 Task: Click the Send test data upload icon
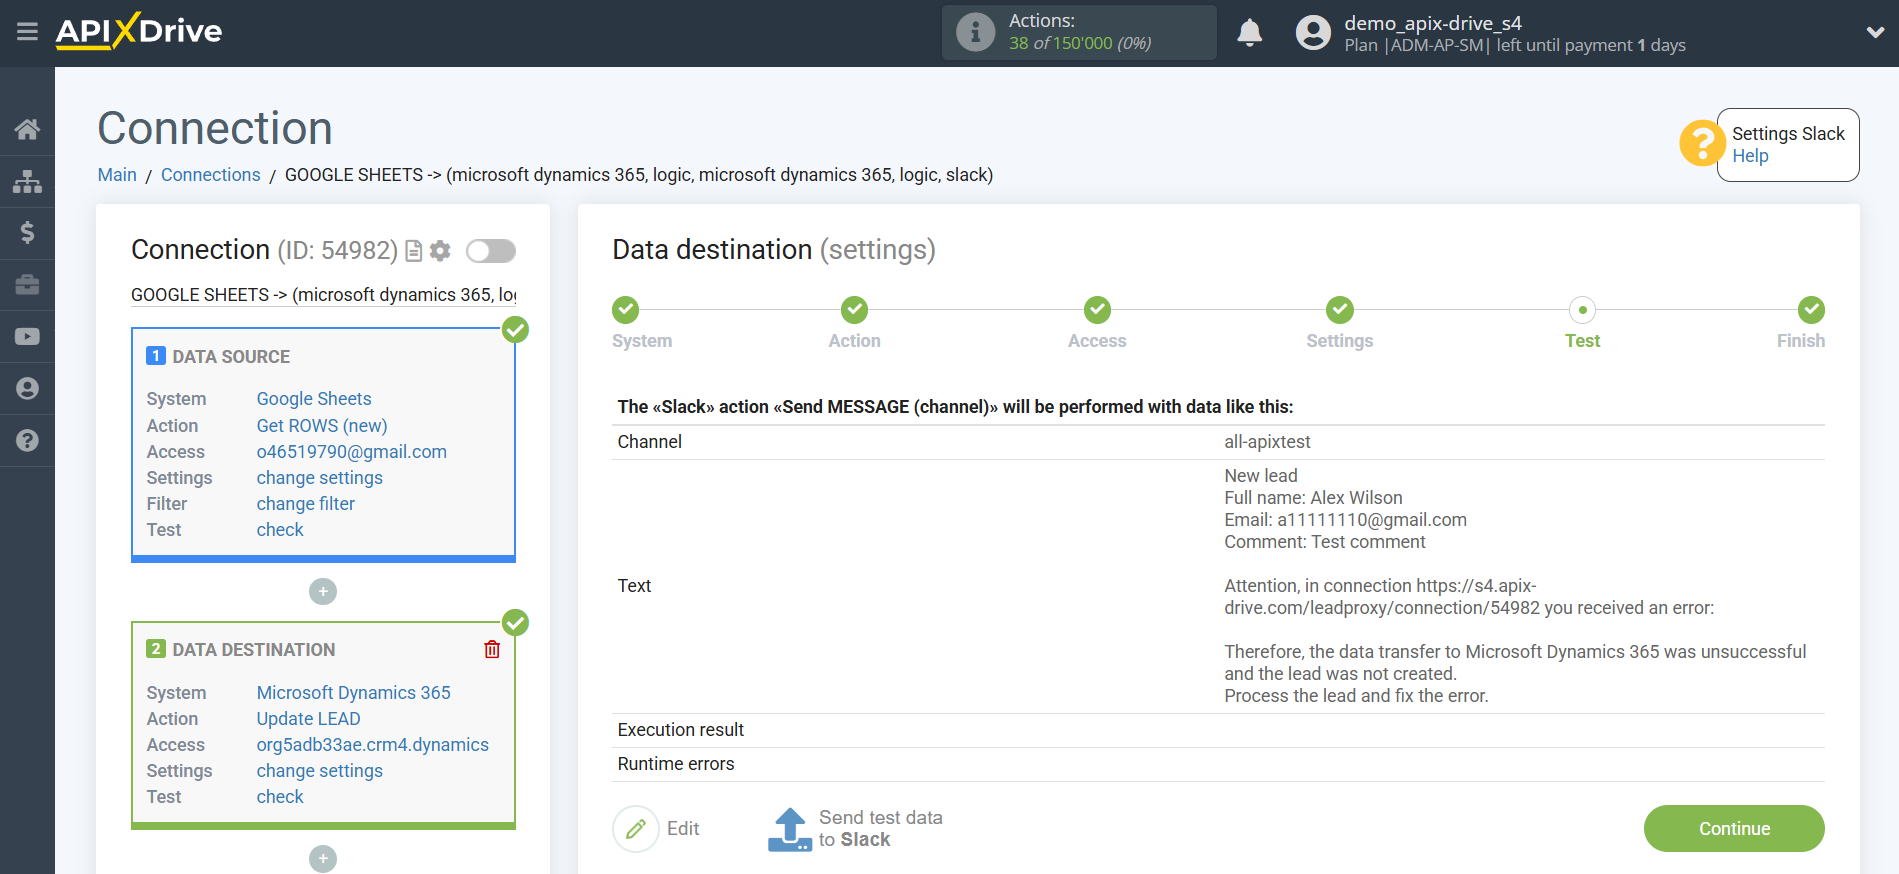coord(790,829)
